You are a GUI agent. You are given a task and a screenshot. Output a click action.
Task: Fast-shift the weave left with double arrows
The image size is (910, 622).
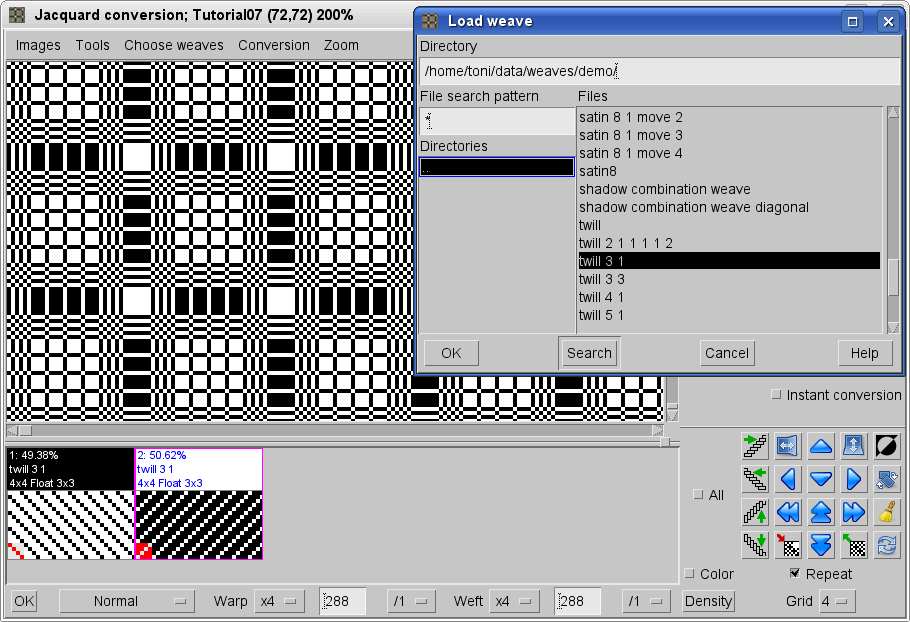tap(788, 513)
